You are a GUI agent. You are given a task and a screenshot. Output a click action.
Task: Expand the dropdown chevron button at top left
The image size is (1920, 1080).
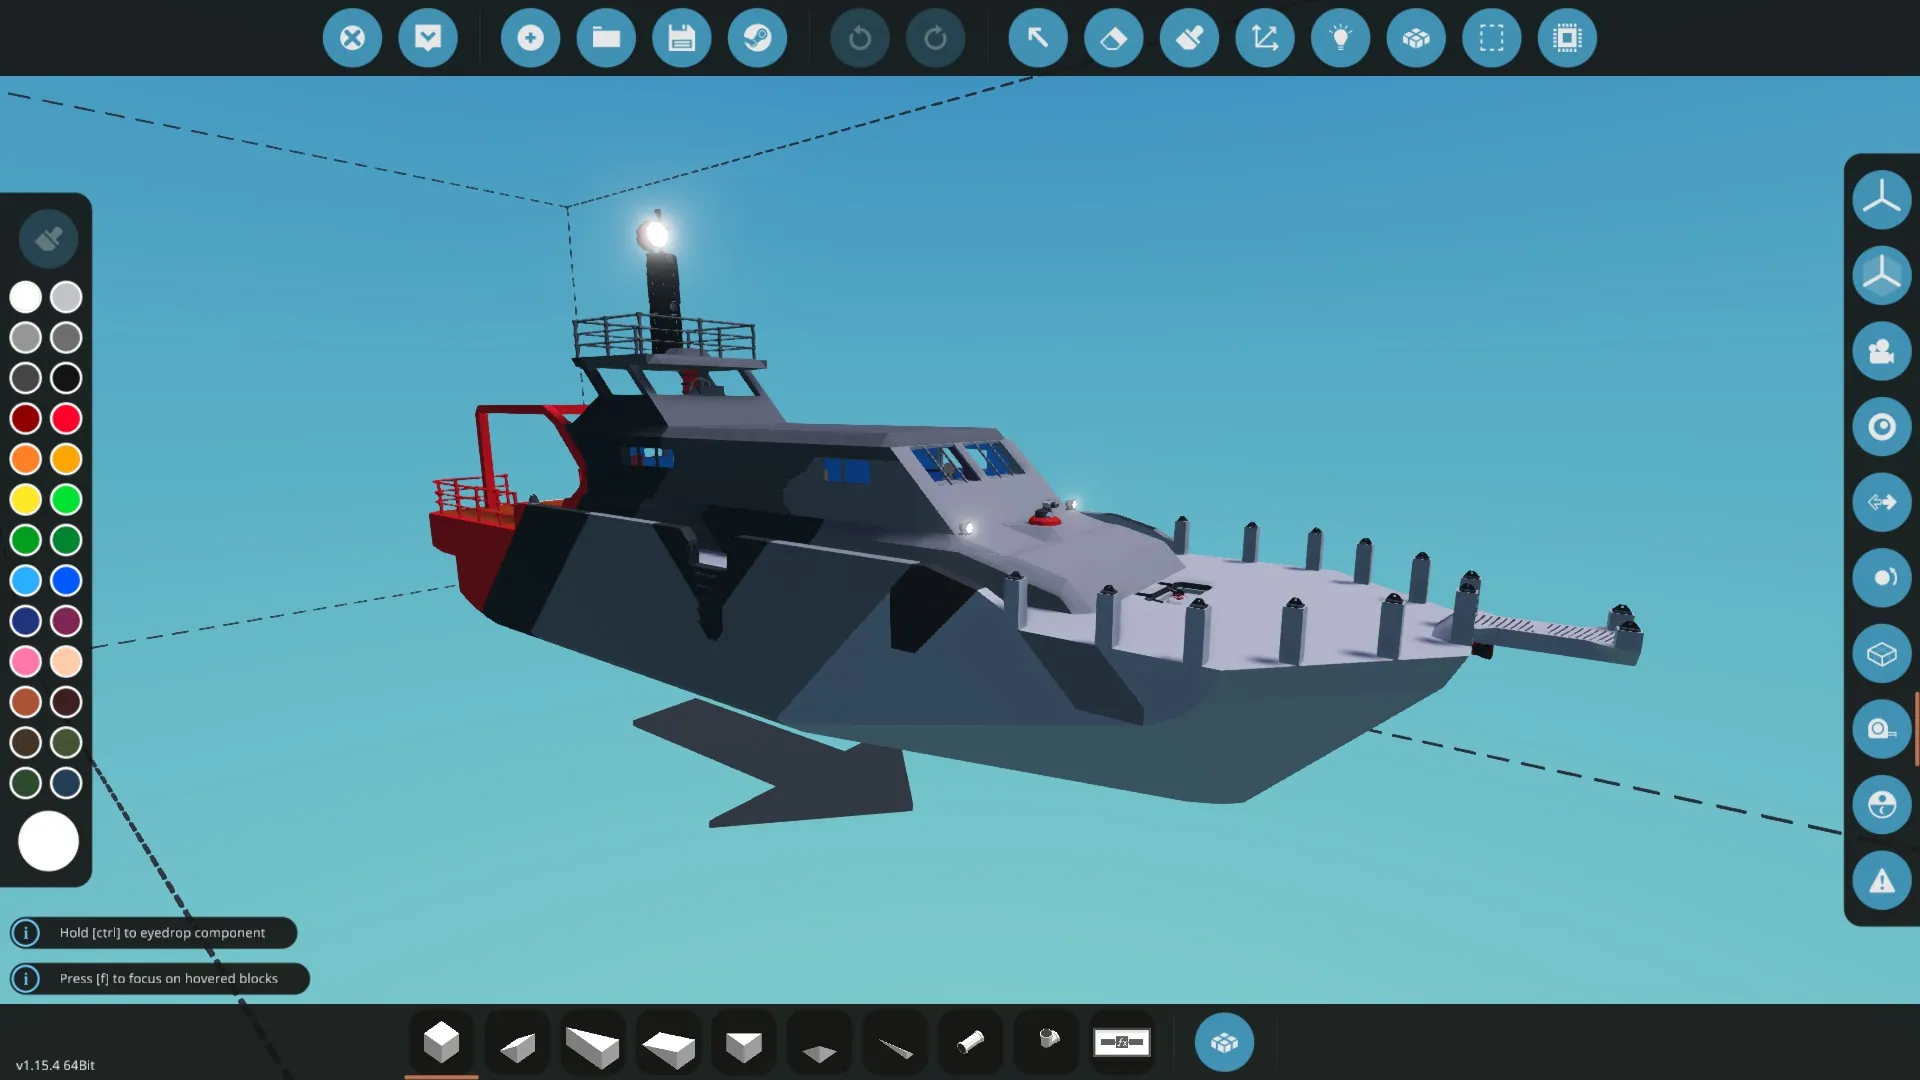pyautogui.click(x=428, y=38)
